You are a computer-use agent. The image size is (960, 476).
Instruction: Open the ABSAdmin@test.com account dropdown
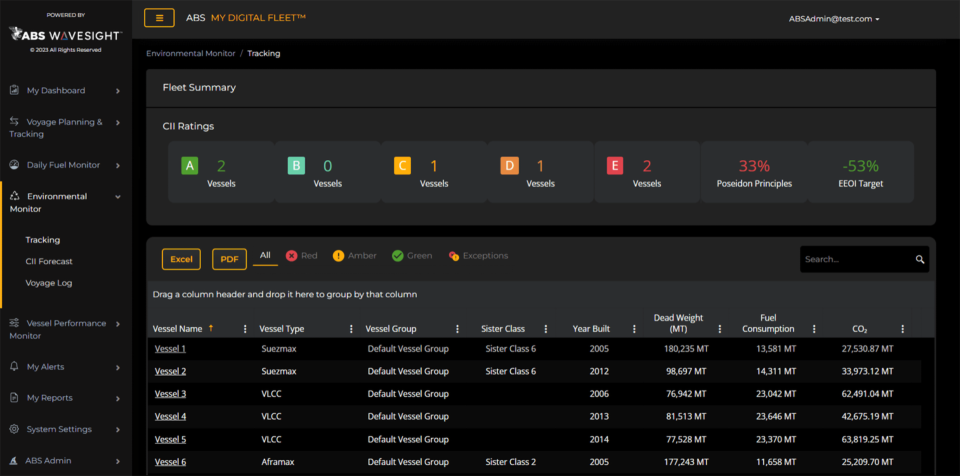(x=834, y=19)
